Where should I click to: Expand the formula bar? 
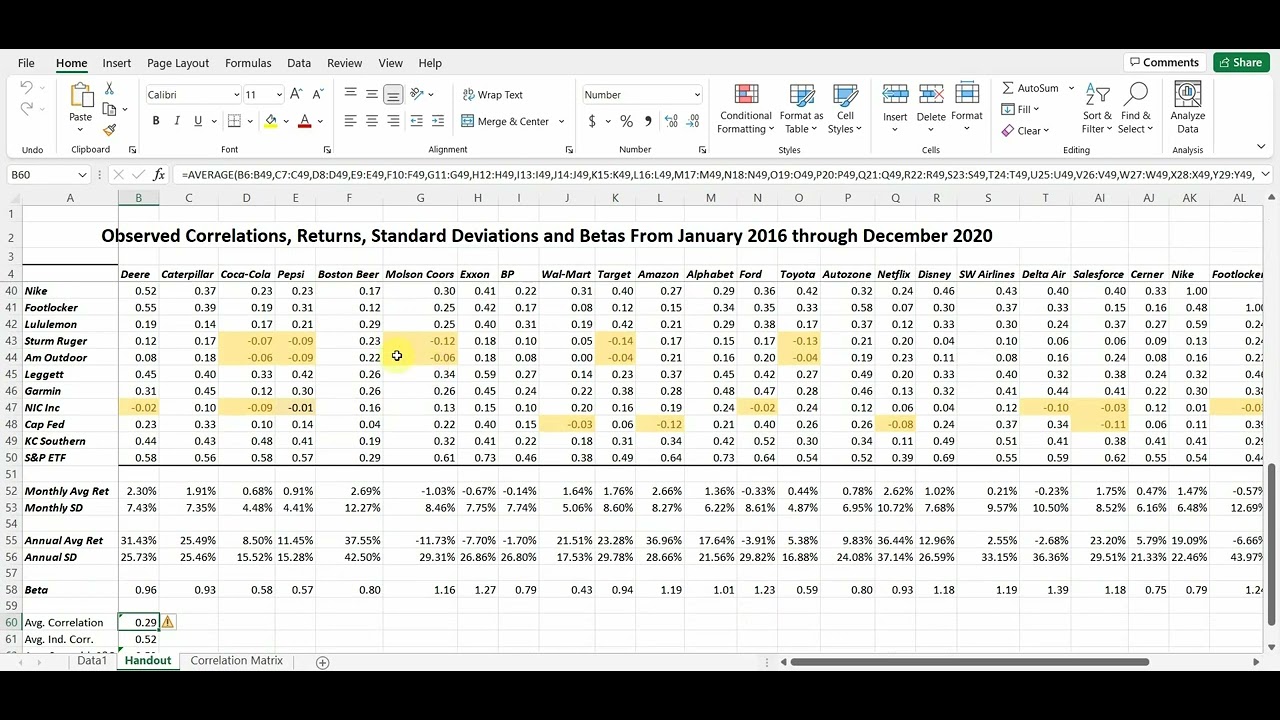pos(1265,174)
